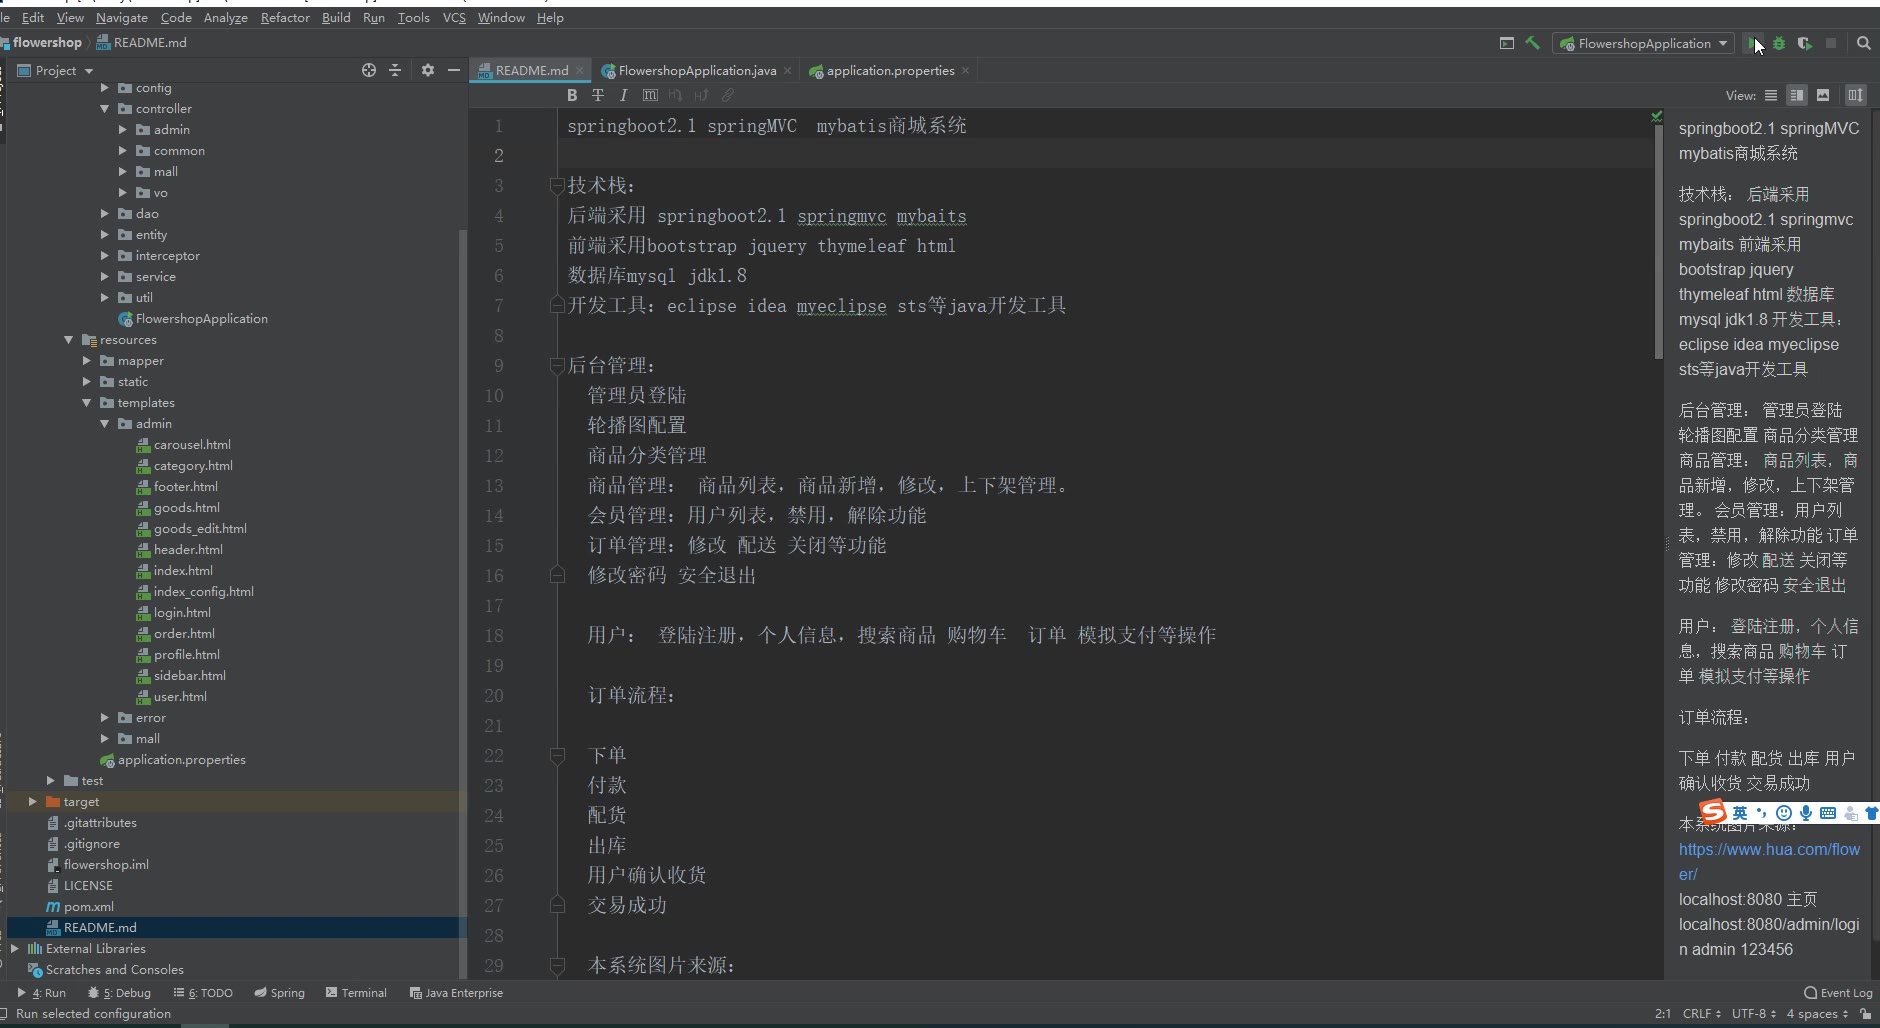Toggle Sogou punctuation mode

pos(1762,813)
